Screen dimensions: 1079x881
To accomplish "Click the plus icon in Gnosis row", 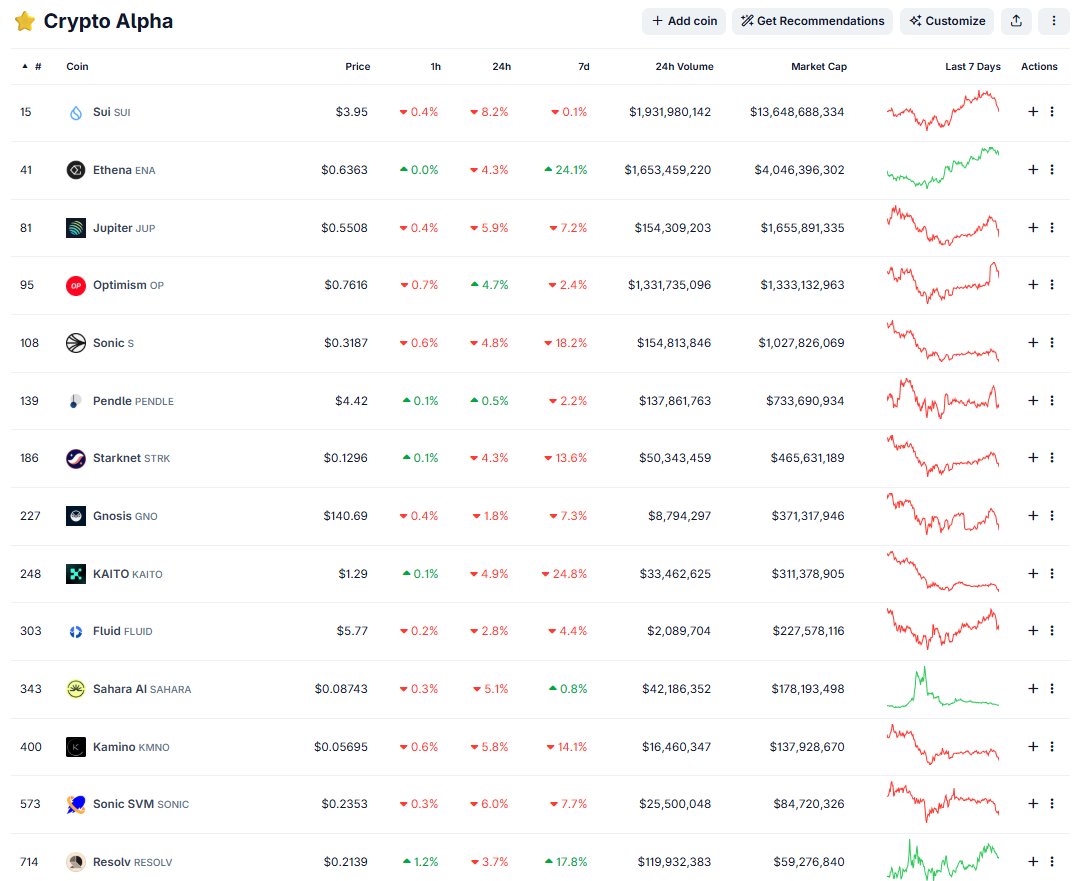I will click(1033, 516).
